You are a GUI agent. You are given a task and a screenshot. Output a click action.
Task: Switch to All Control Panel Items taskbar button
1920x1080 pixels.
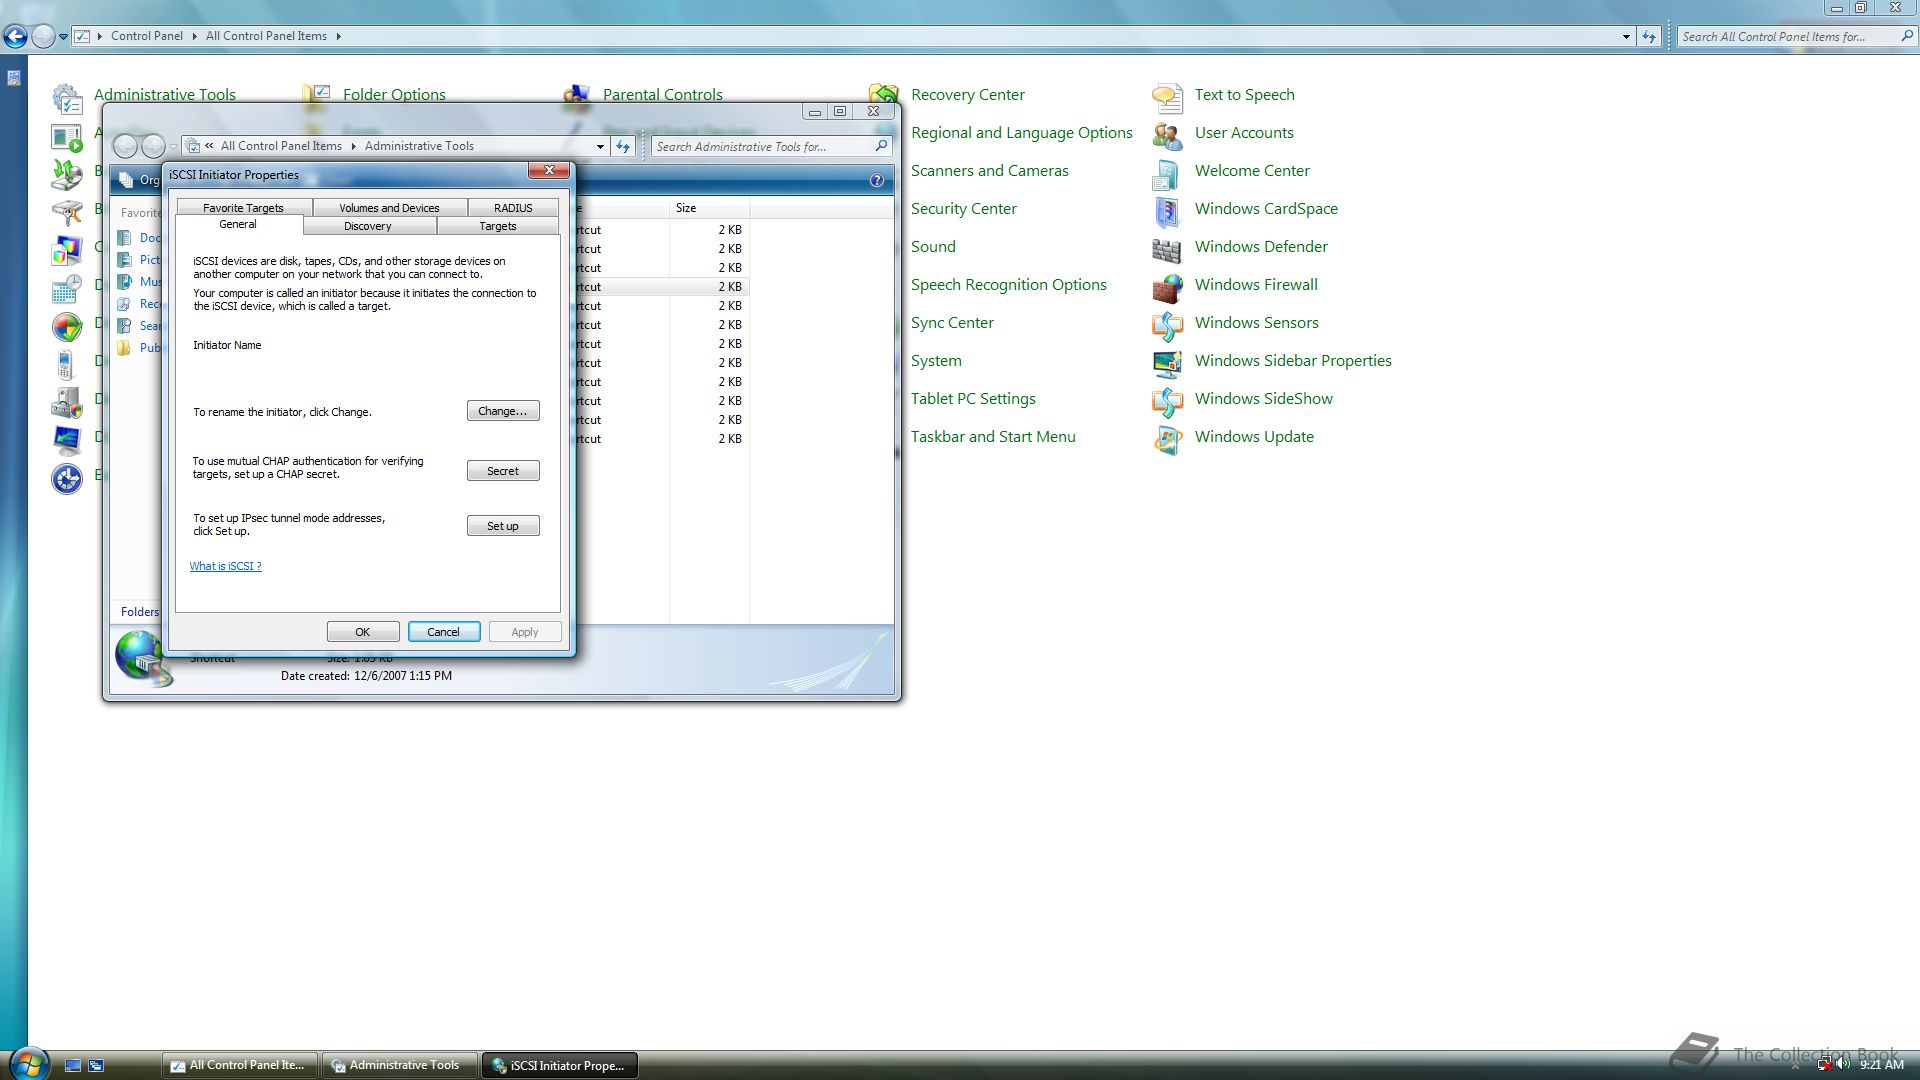(240, 1065)
